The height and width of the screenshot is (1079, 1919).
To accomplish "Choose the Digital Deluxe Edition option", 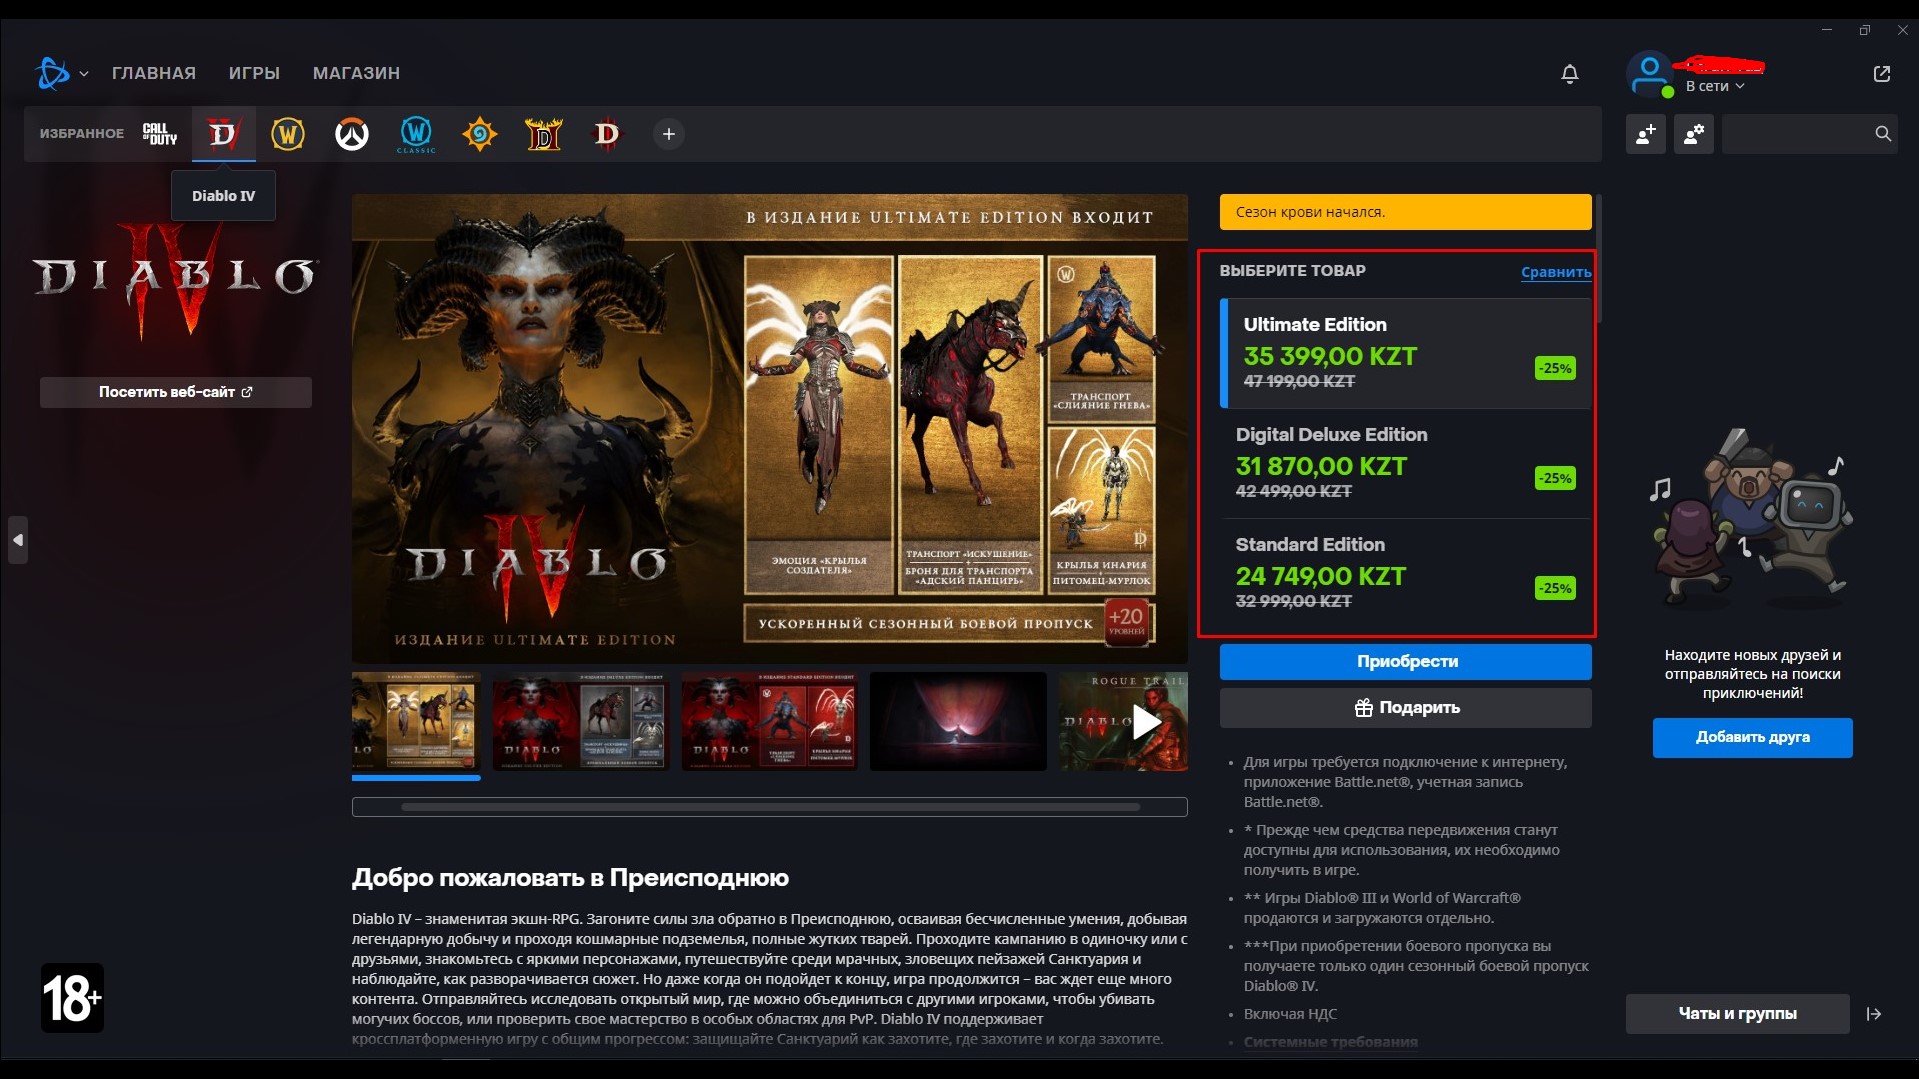I will tap(1405, 464).
